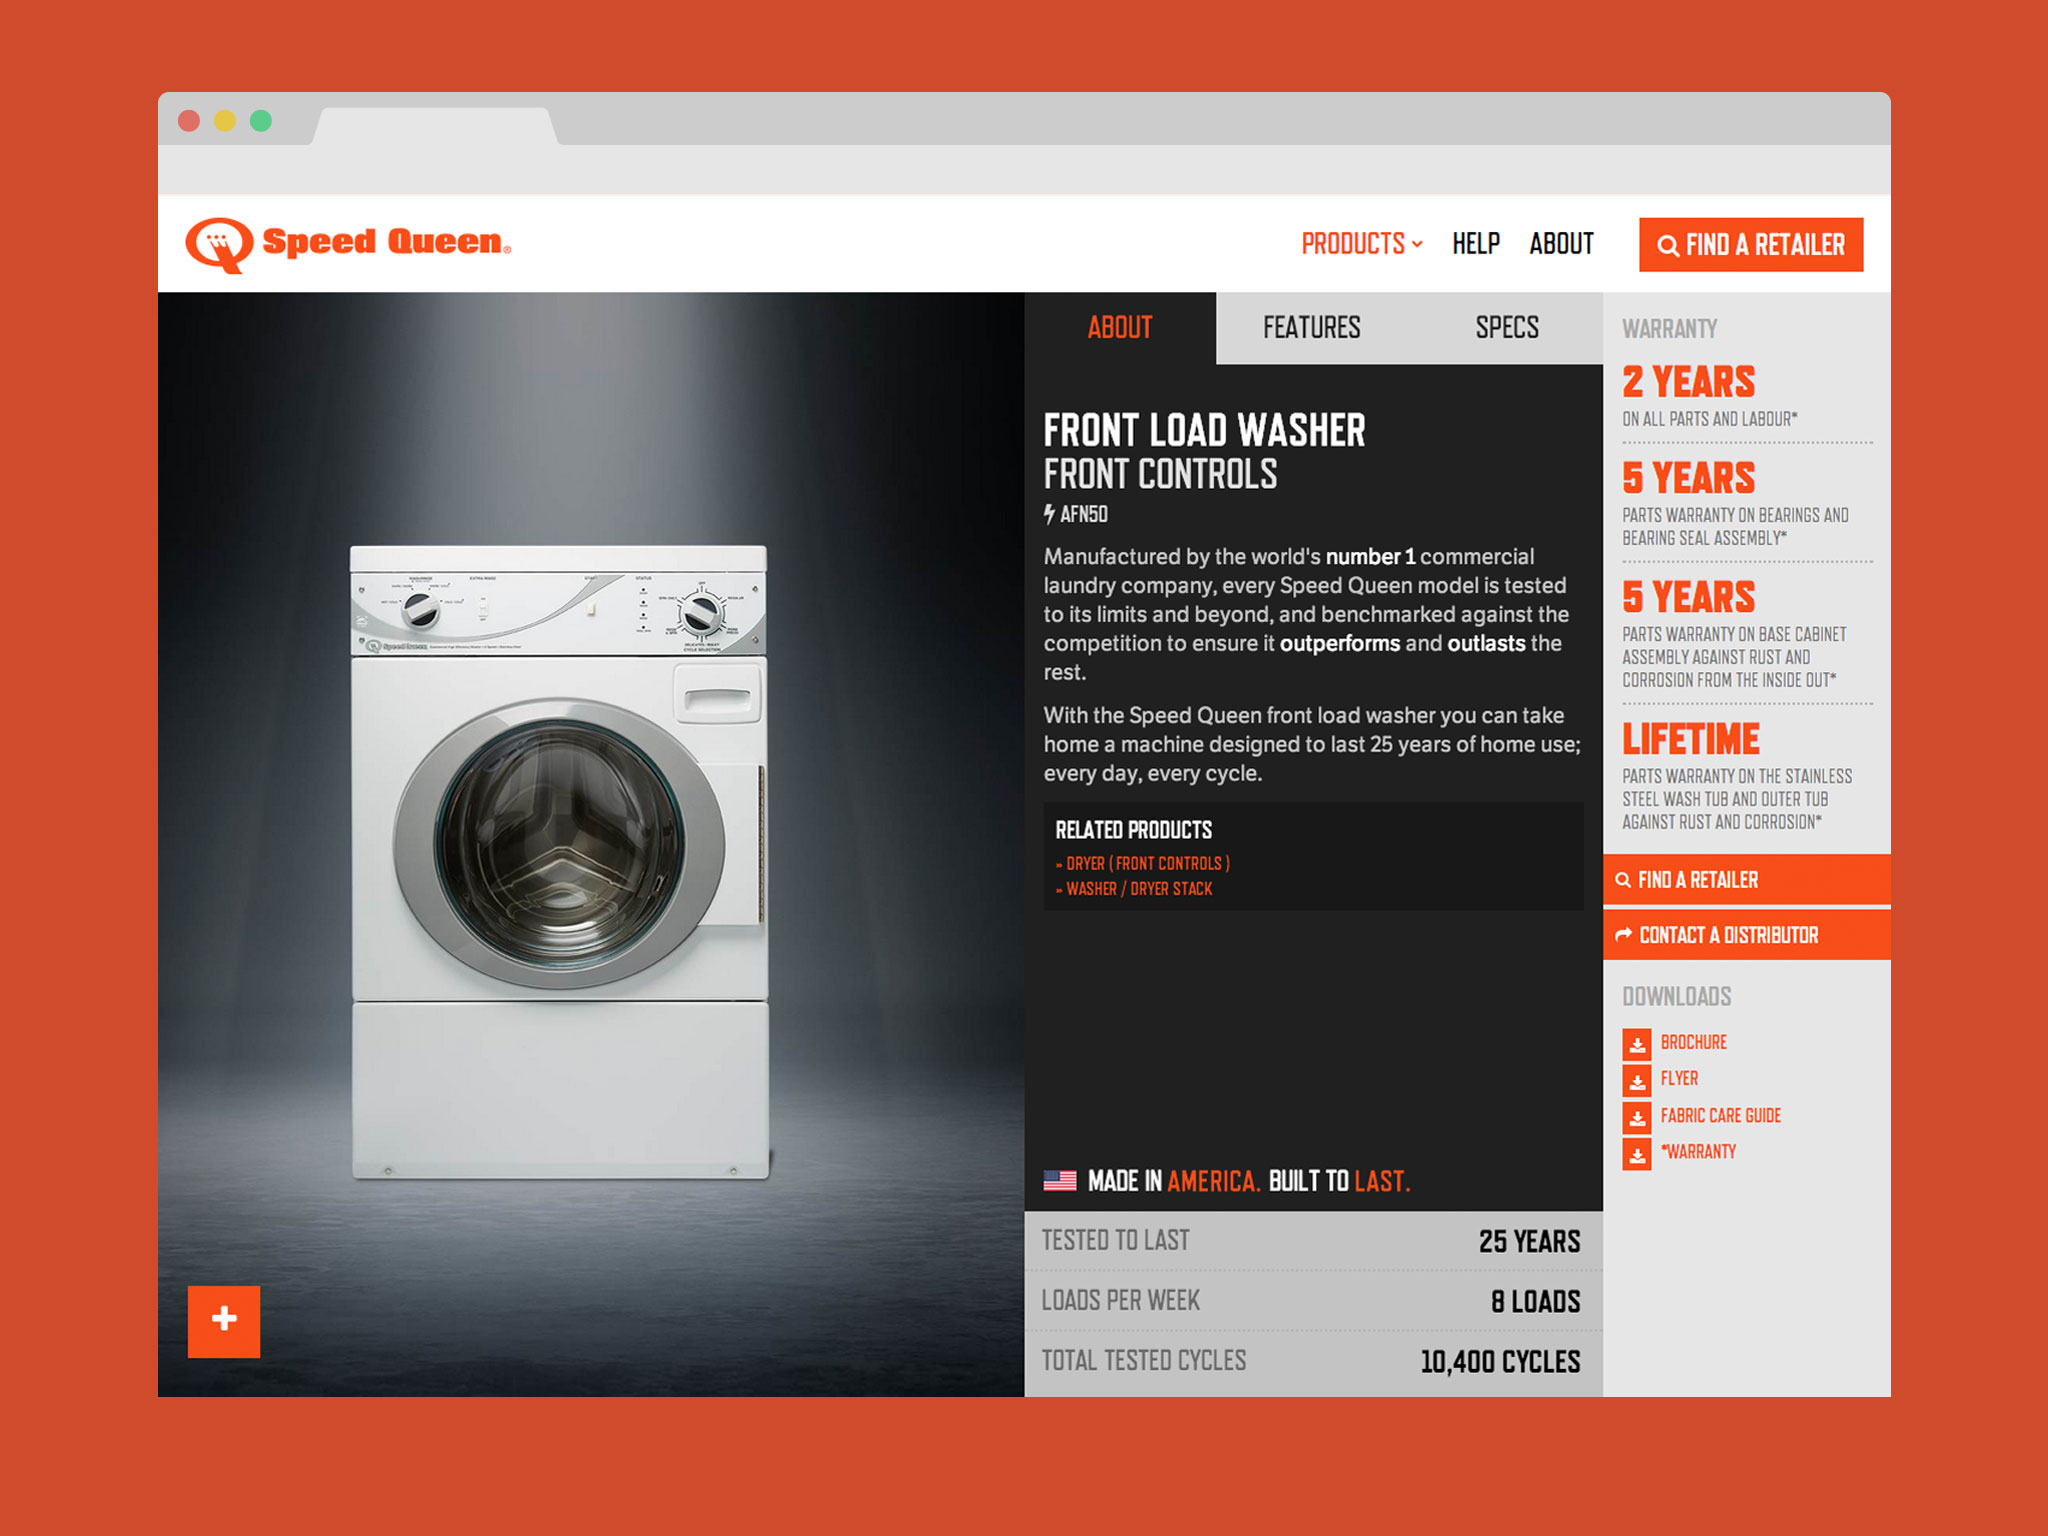Click the Find a Retailer button
The width and height of the screenshot is (2048, 1536).
coord(1751,245)
